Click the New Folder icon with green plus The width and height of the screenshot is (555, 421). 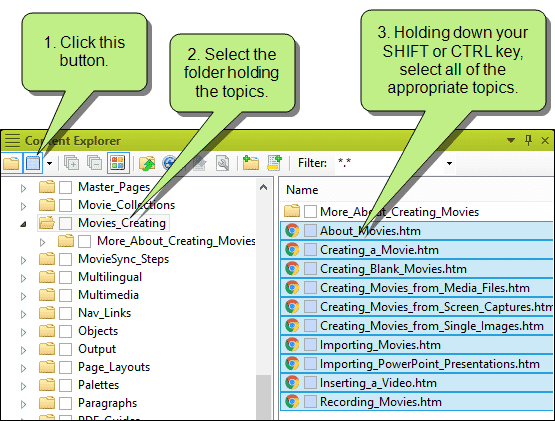tap(251, 163)
